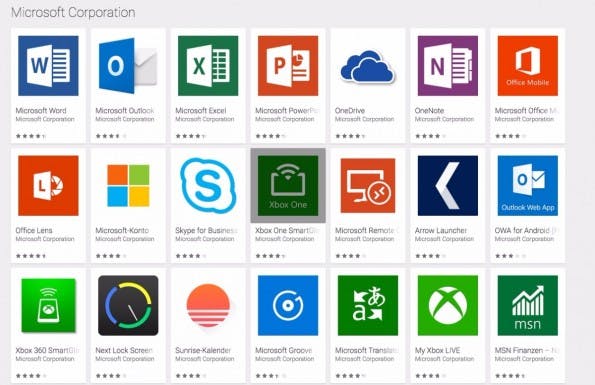Select the Microsoft Excel icon
The height and width of the screenshot is (385, 595).
208,66
